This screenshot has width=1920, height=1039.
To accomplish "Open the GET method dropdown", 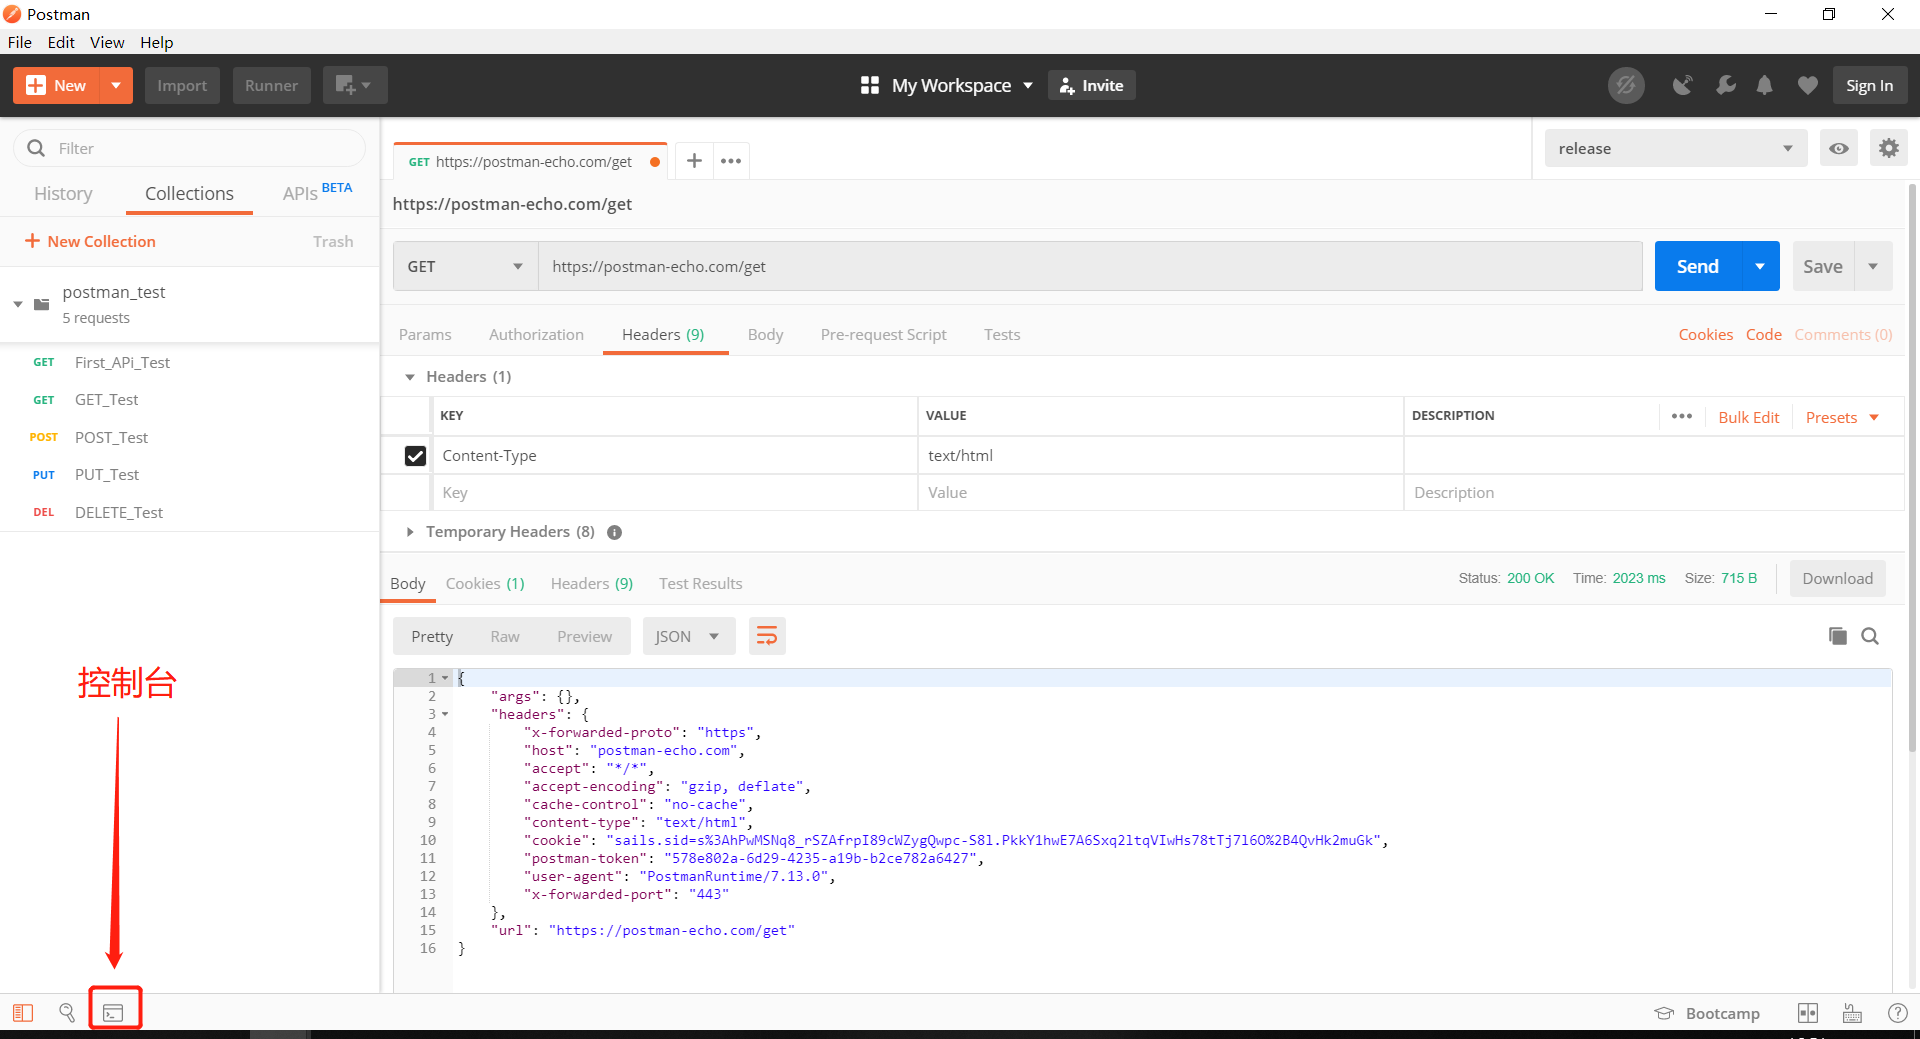I will (x=465, y=266).
